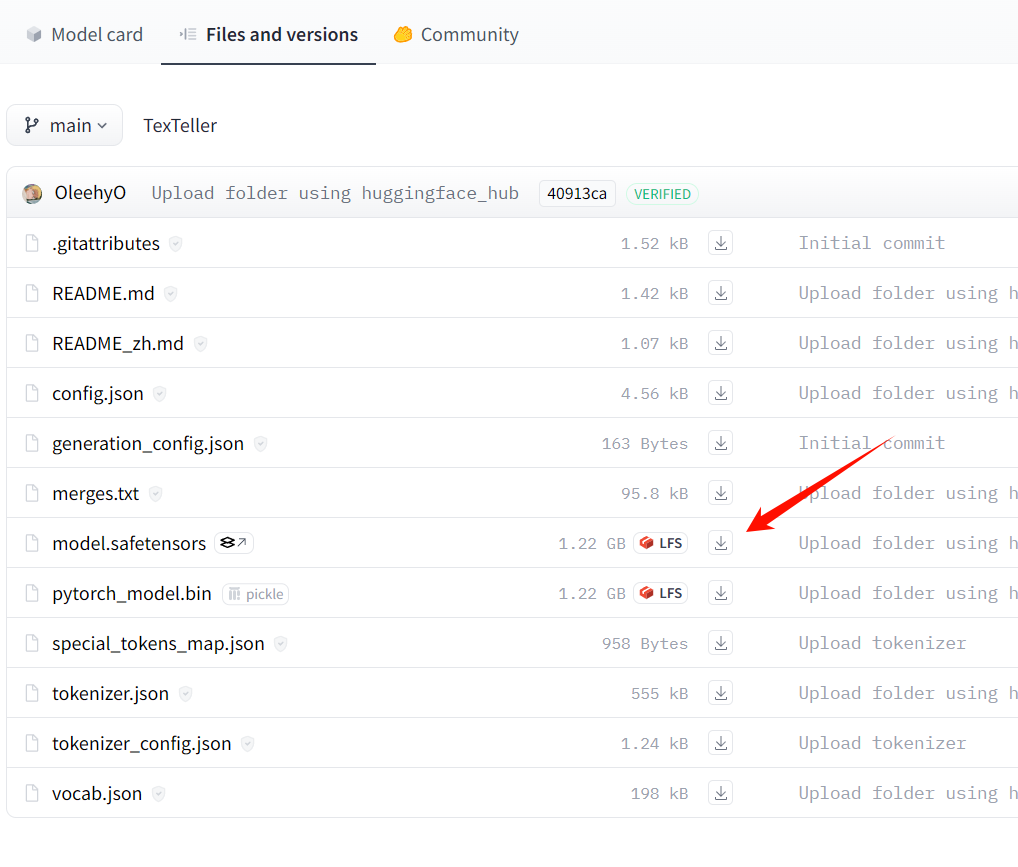The height and width of the screenshot is (867, 1018).
Task: Download README.md via its download icon
Action: [721, 293]
